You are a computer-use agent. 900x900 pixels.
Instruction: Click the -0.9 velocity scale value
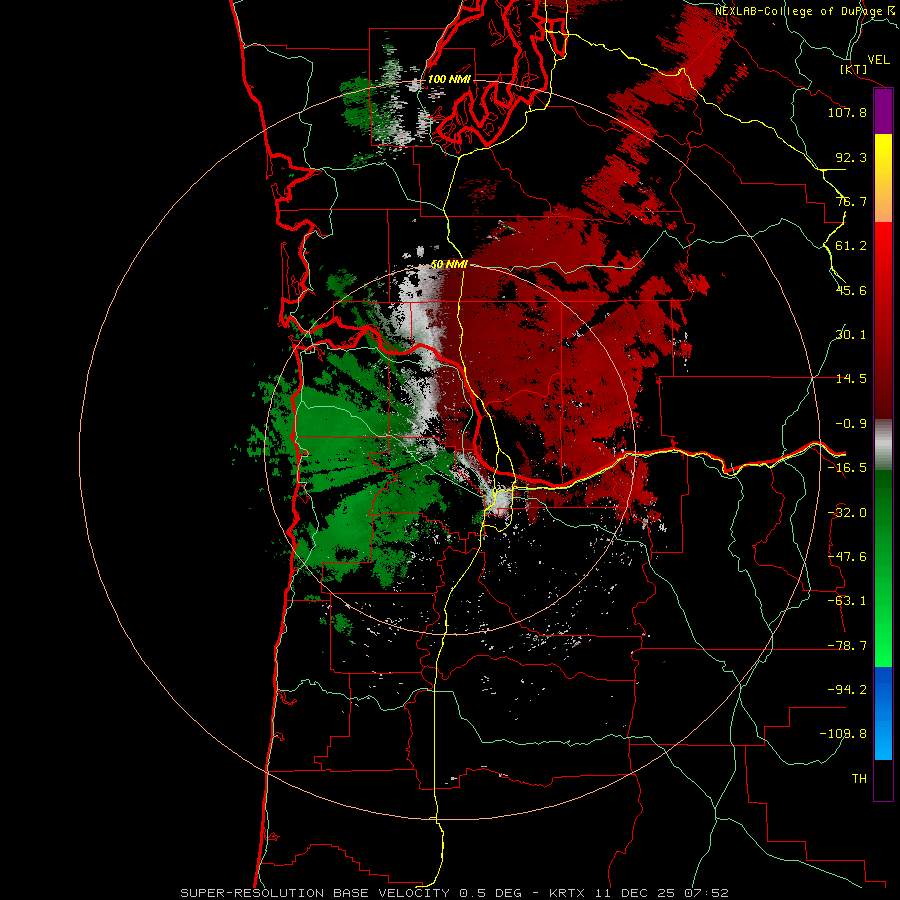tap(851, 424)
